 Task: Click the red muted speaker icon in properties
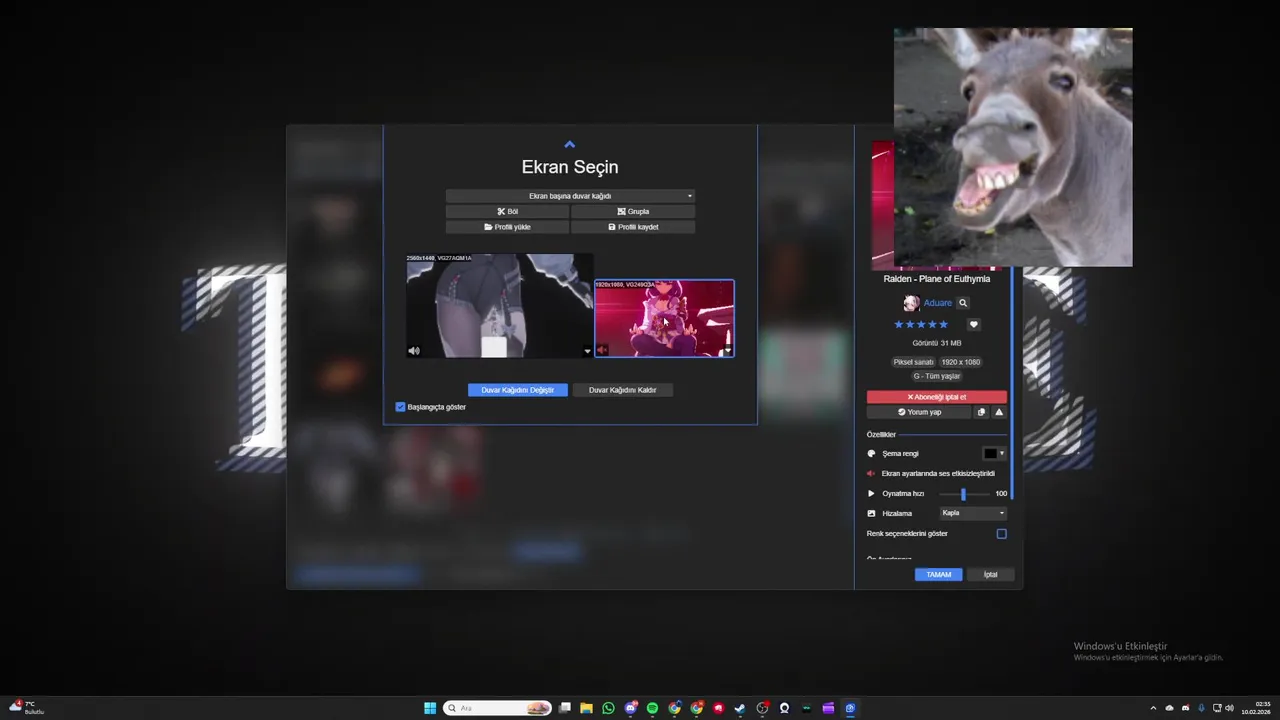point(871,473)
